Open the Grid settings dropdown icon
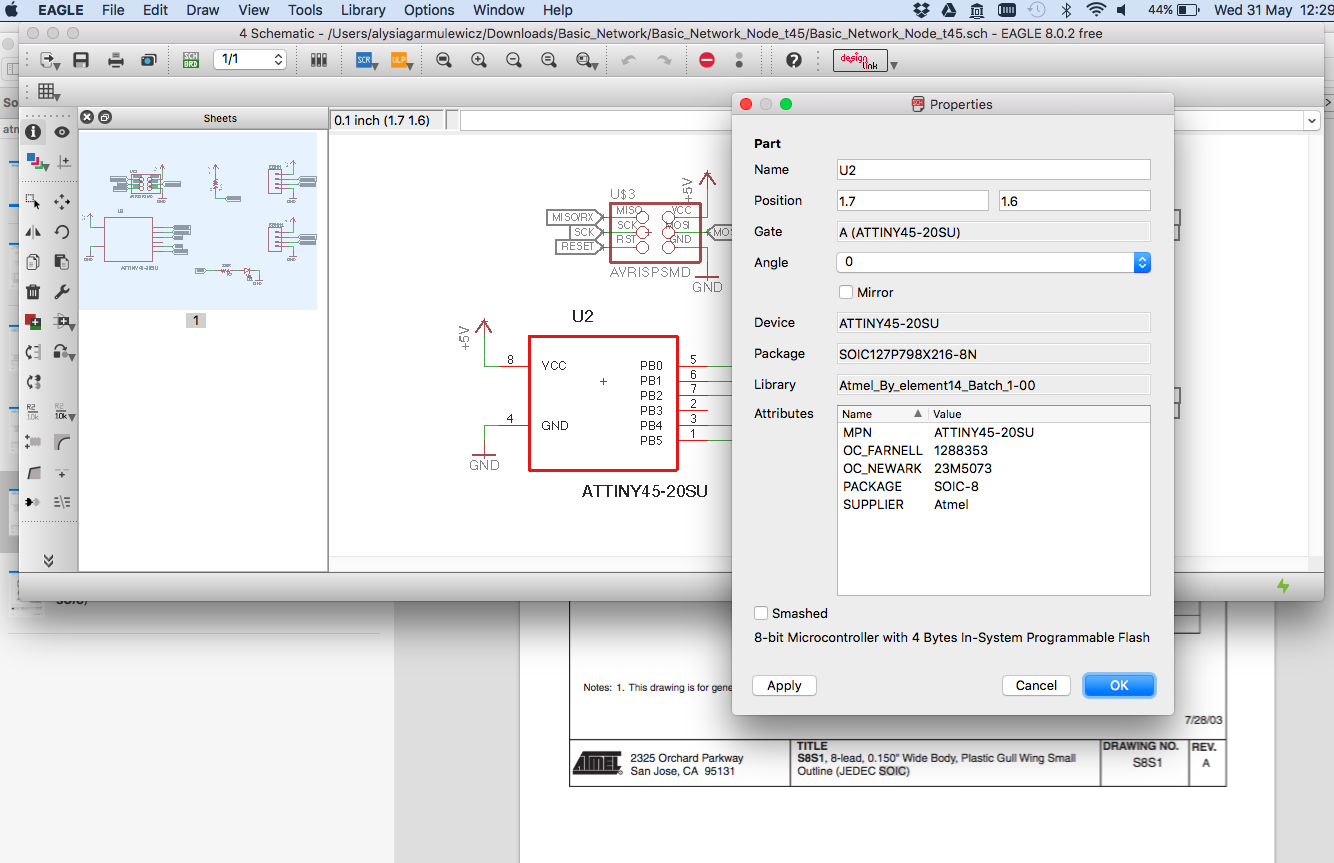The width and height of the screenshot is (1334, 863). [x=47, y=92]
